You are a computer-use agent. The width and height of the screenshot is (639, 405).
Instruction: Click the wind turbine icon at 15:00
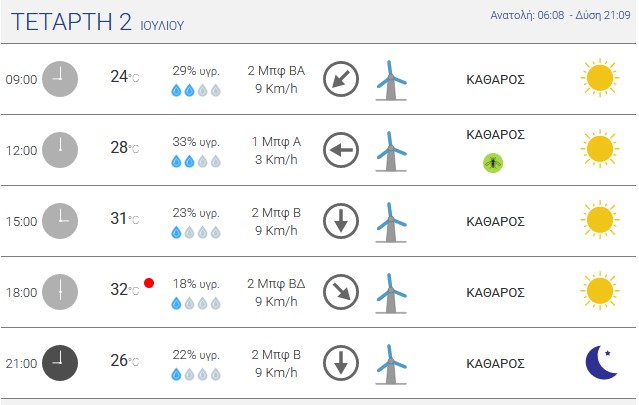pos(391,222)
